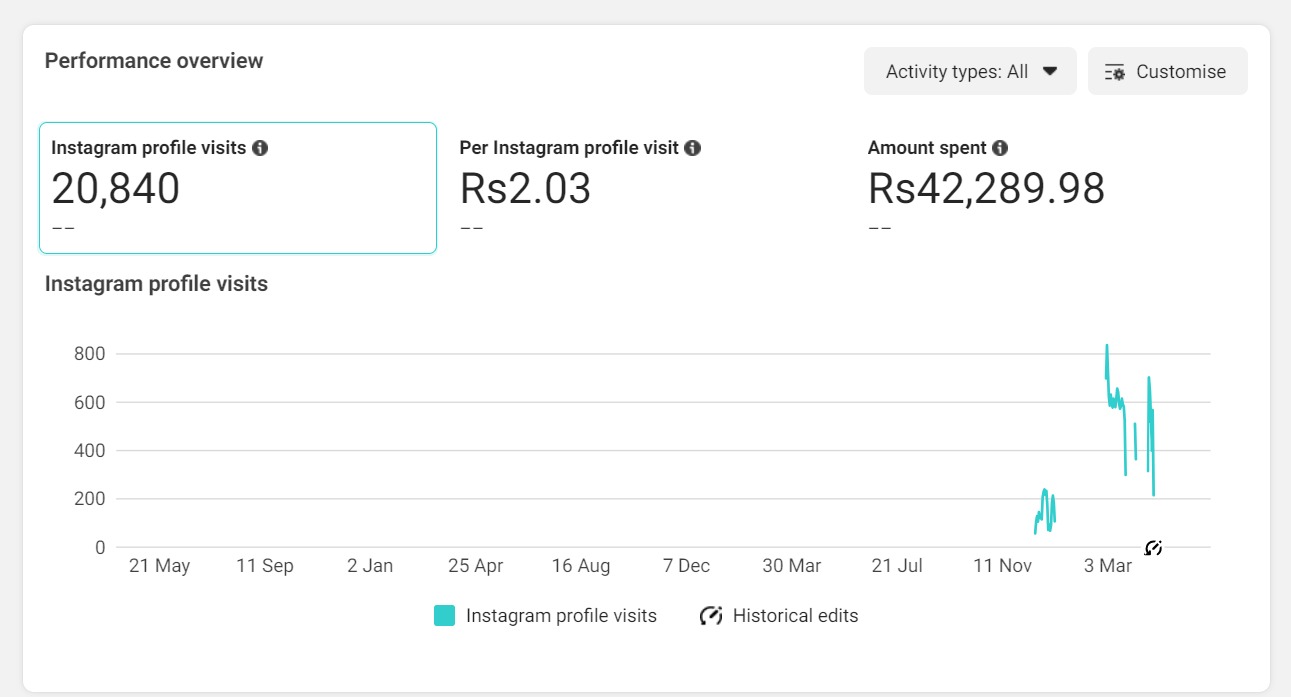Click the 800 peak on the chart line

pos(1106,346)
